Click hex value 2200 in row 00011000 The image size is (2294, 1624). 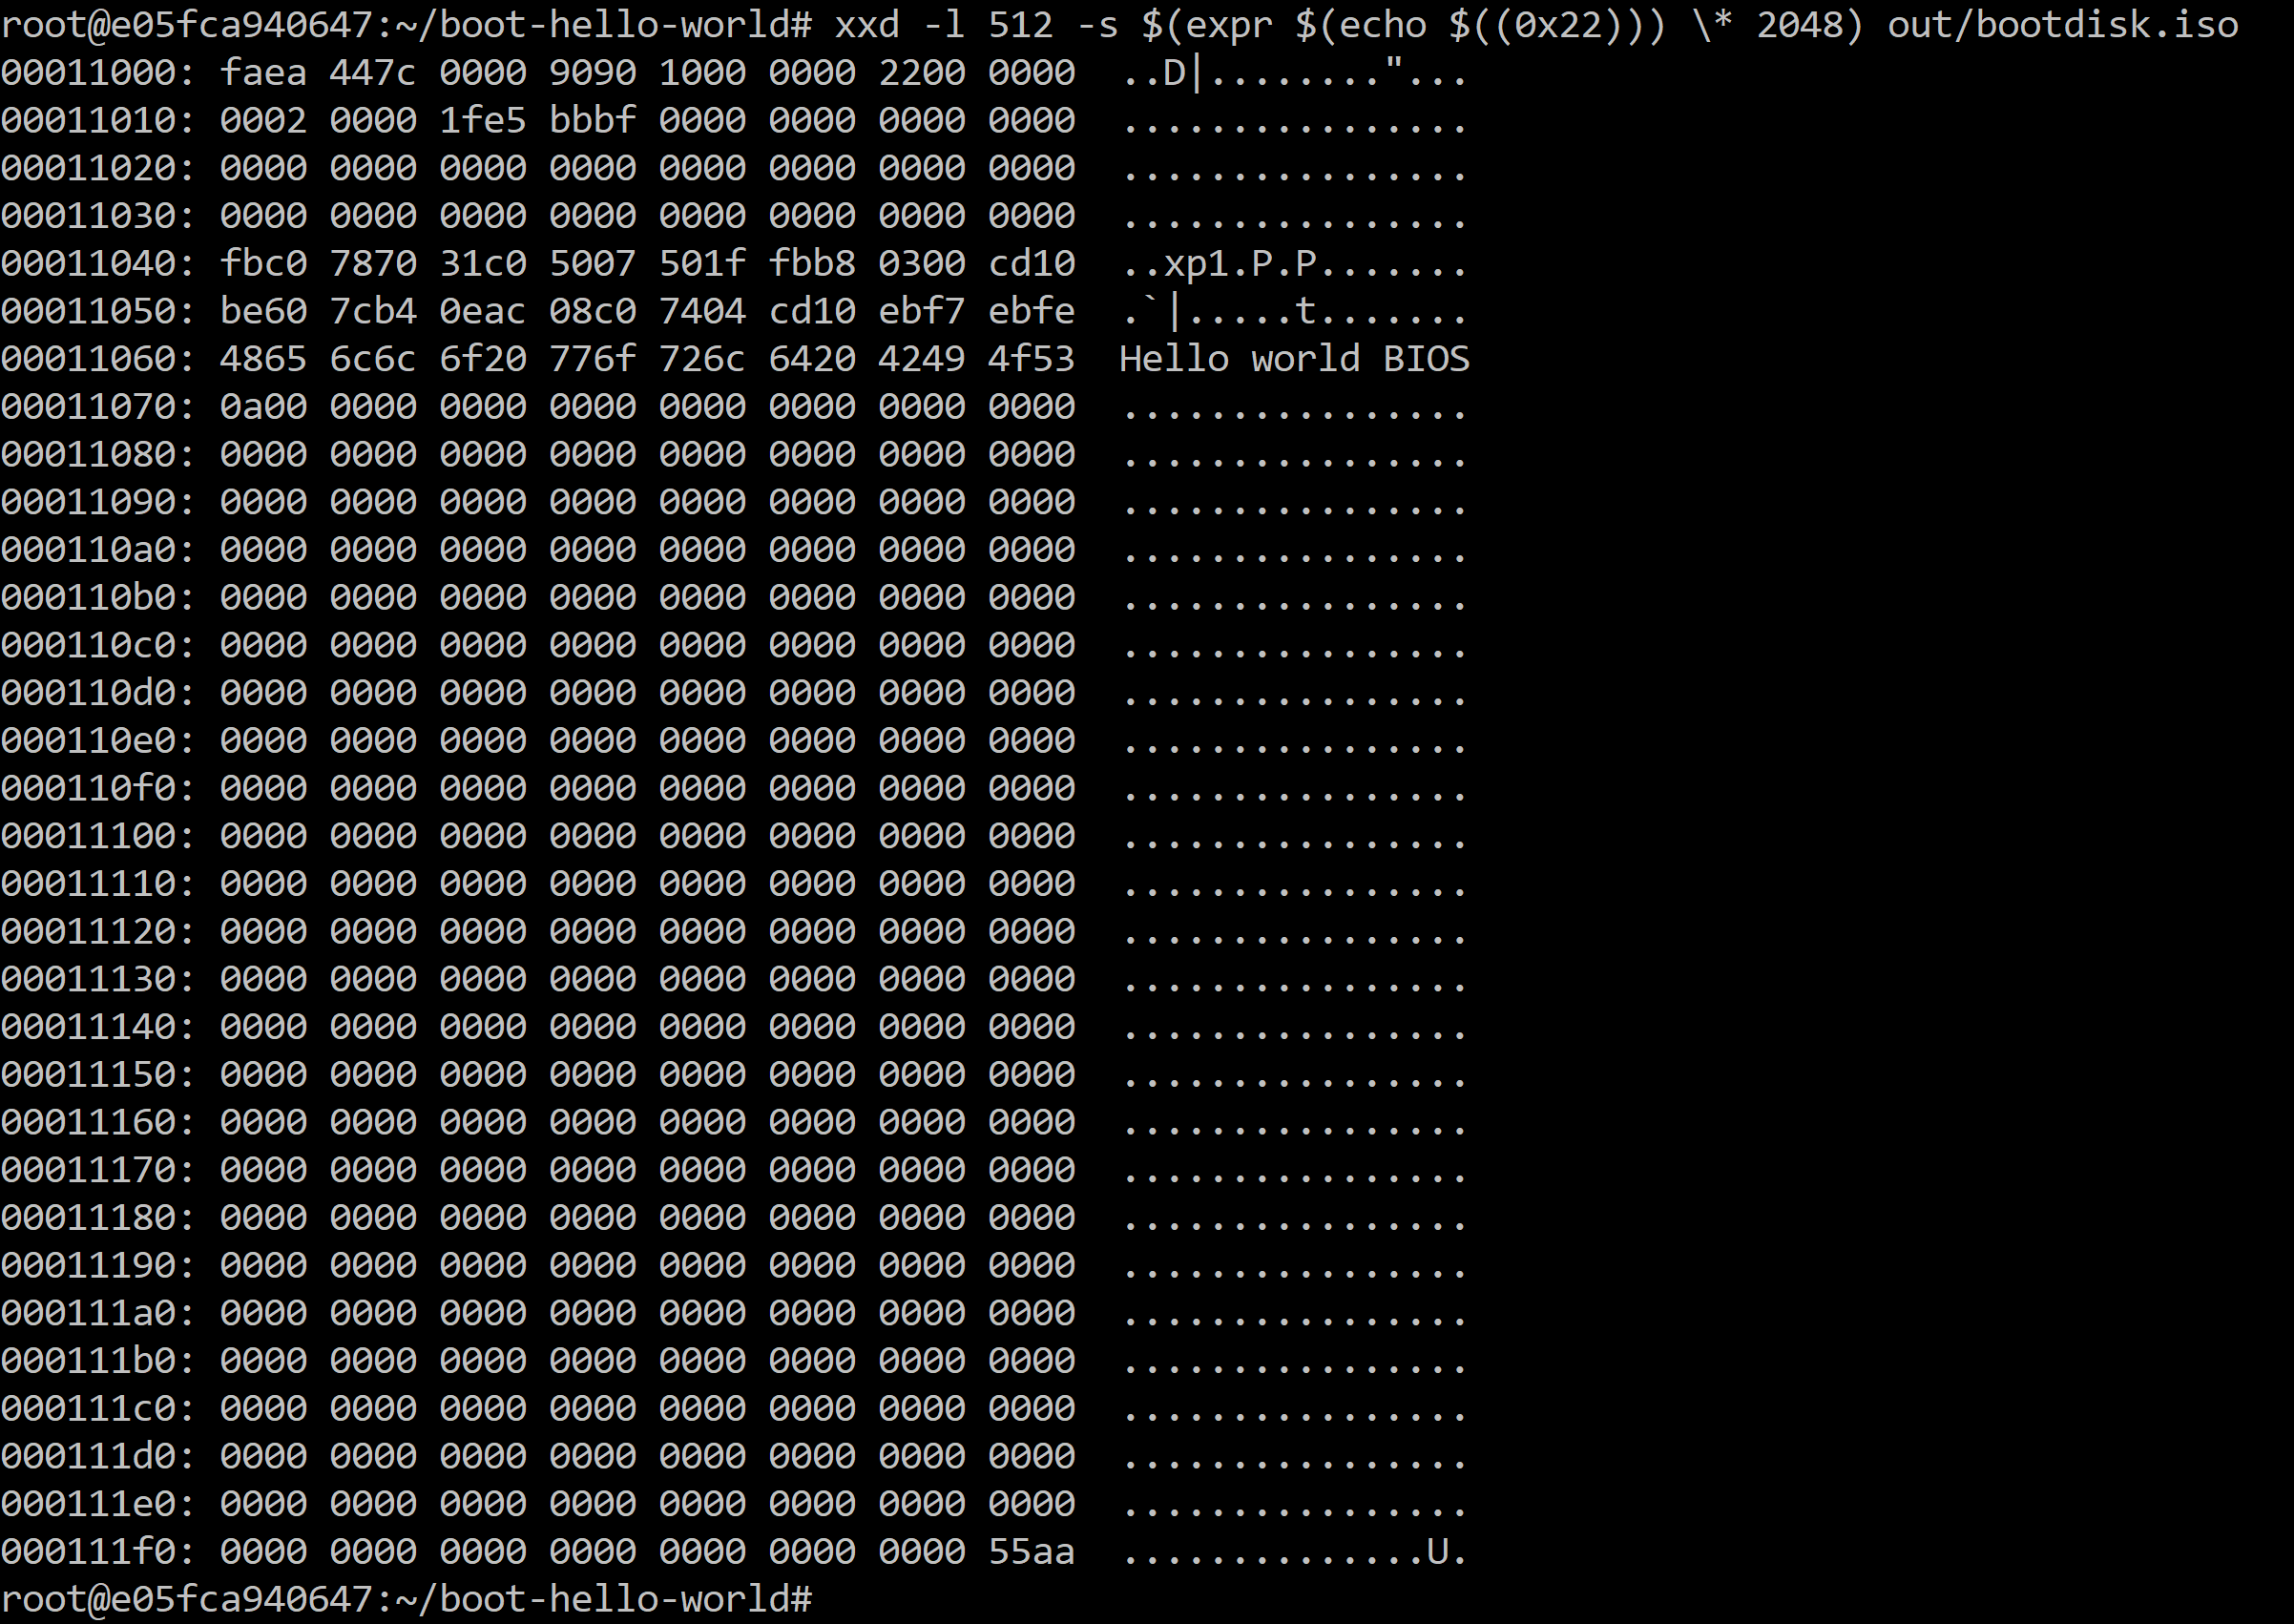click(922, 72)
